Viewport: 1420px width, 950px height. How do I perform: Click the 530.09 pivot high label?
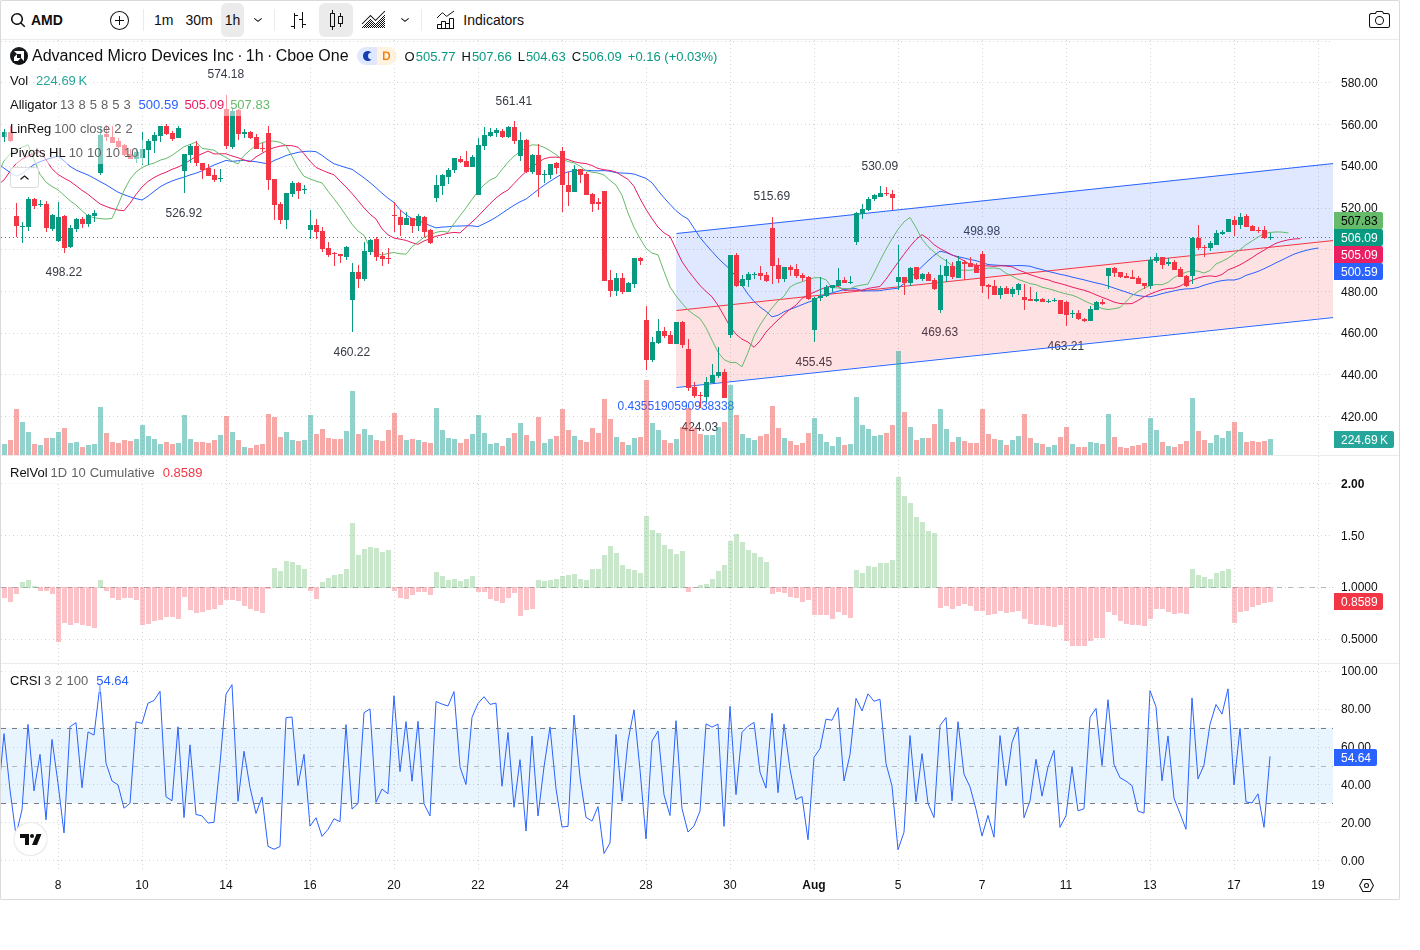click(880, 166)
